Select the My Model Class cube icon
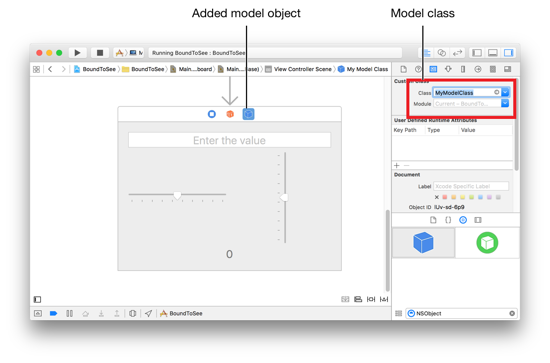The width and height of the screenshot is (550, 363). 248,114
